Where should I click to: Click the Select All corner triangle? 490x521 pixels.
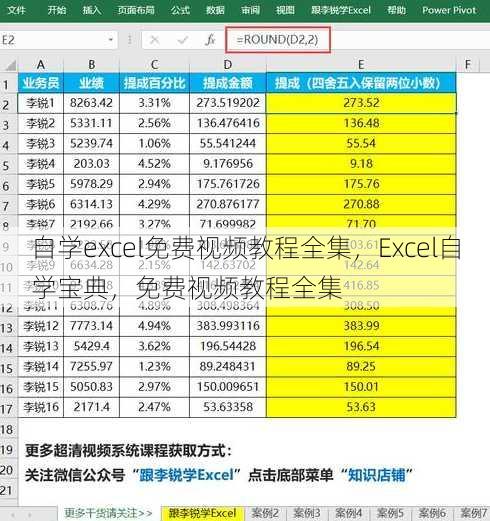click(10, 65)
